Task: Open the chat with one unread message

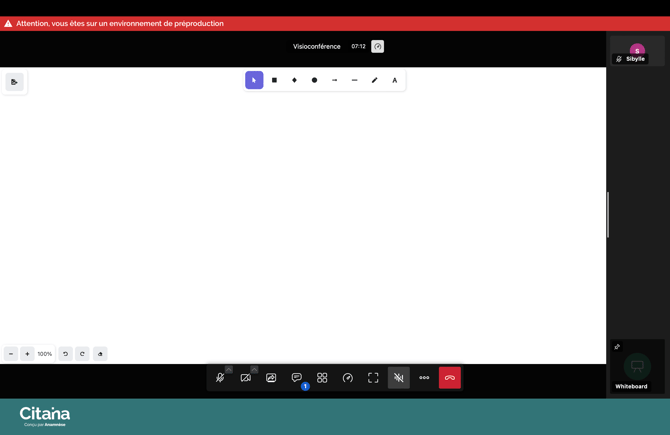Action: coord(297,378)
